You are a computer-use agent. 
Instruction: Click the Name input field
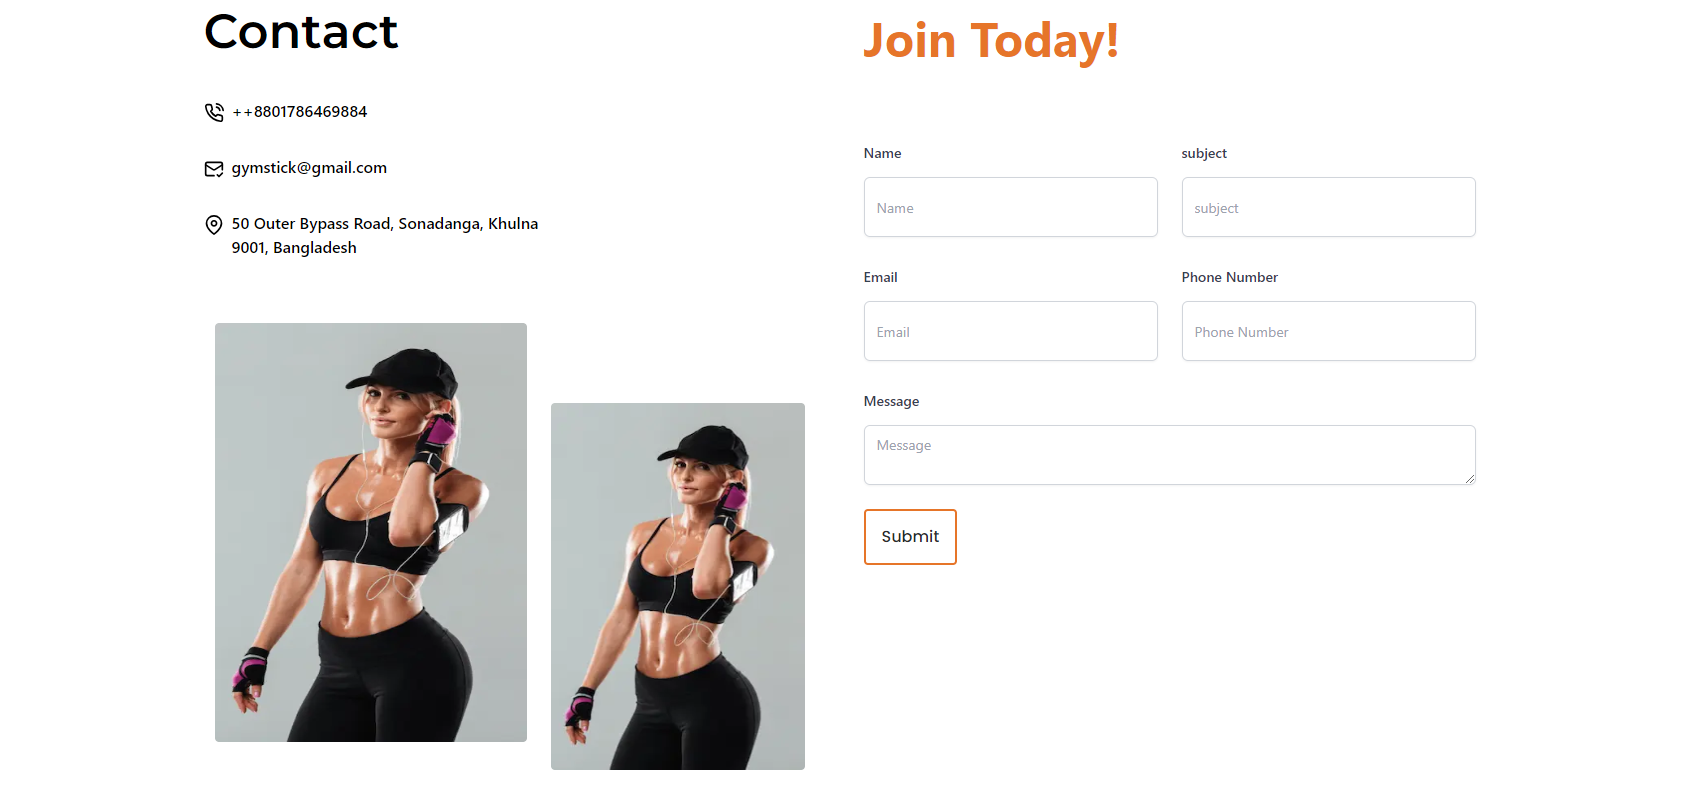point(1010,207)
